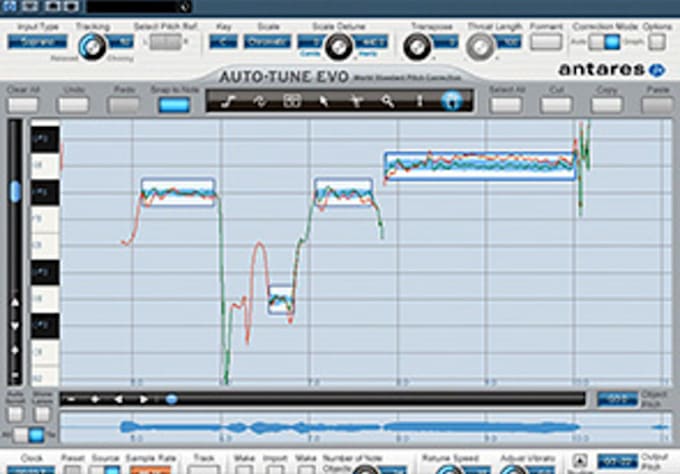This screenshot has height=474, width=680.
Task: Click the play transport arrow
Action: [143, 399]
